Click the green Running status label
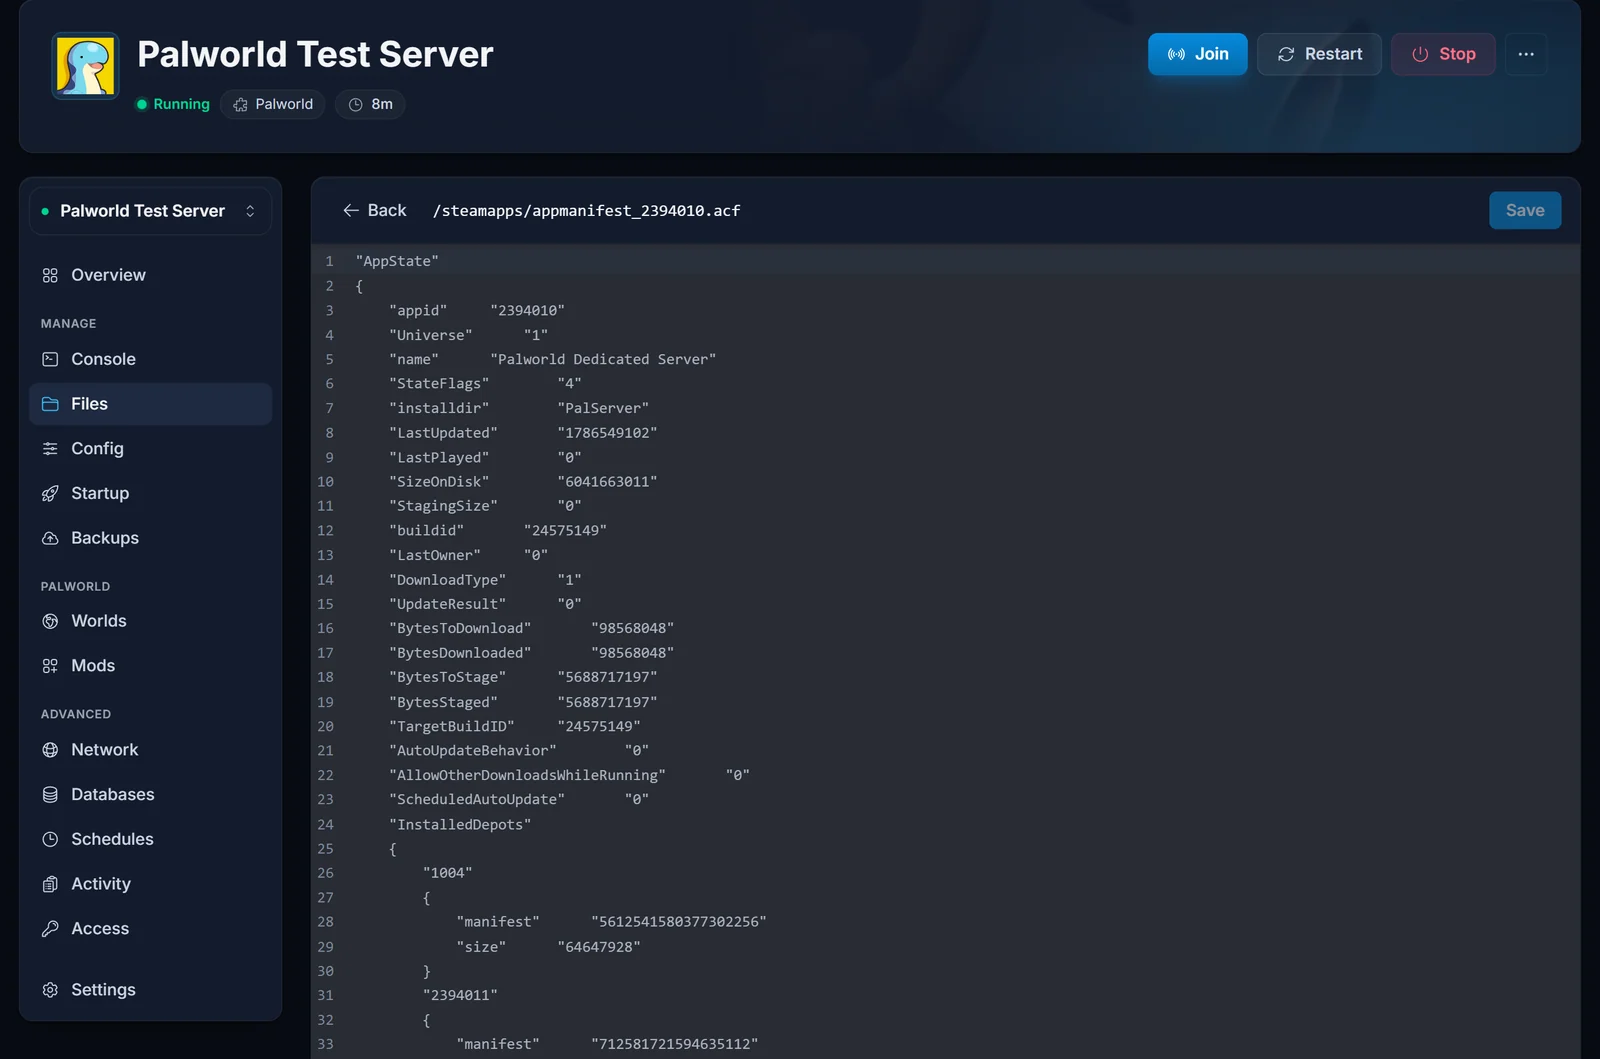The image size is (1600, 1059). coord(182,104)
